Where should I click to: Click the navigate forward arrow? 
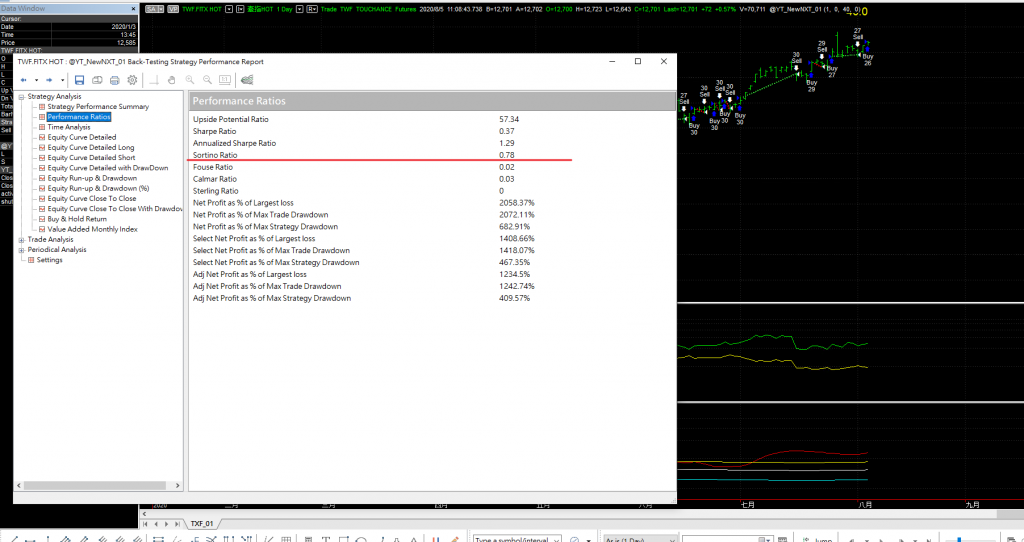pos(48,80)
